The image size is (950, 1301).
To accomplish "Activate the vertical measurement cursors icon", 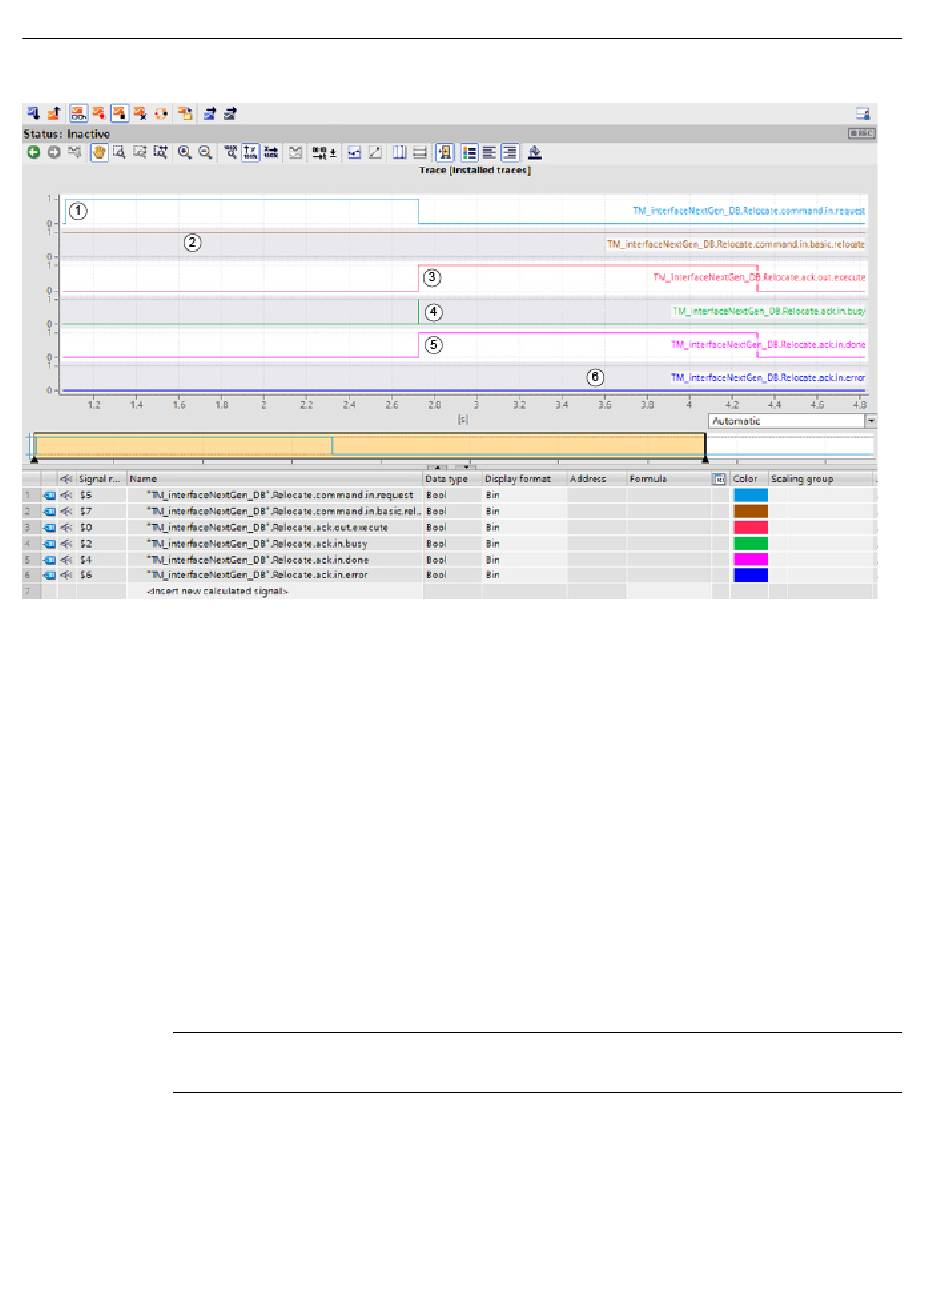I will (x=399, y=153).
